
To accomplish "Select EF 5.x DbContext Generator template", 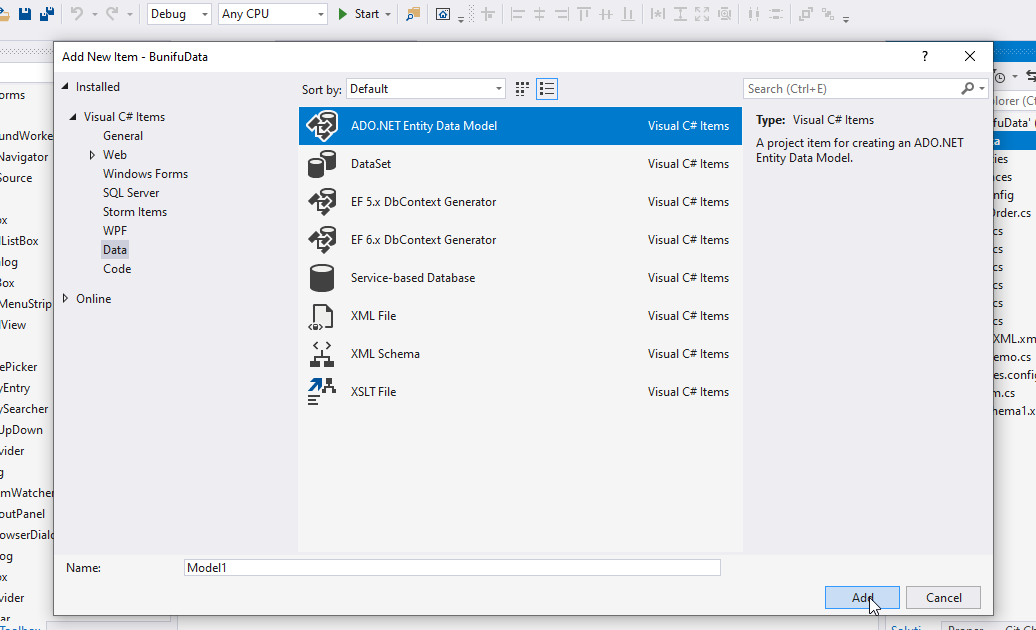I will pos(520,201).
